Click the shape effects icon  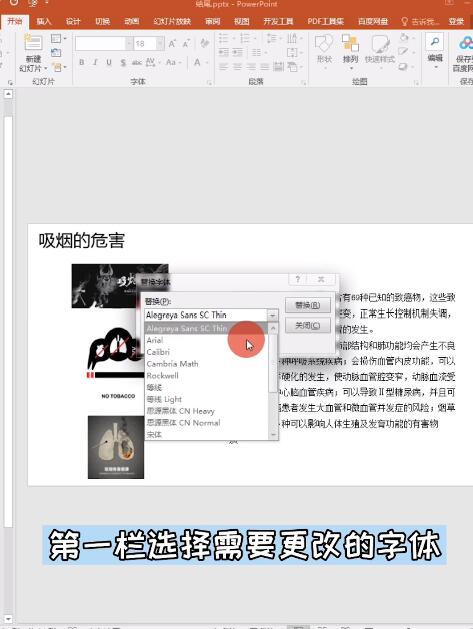(x=404, y=66)
